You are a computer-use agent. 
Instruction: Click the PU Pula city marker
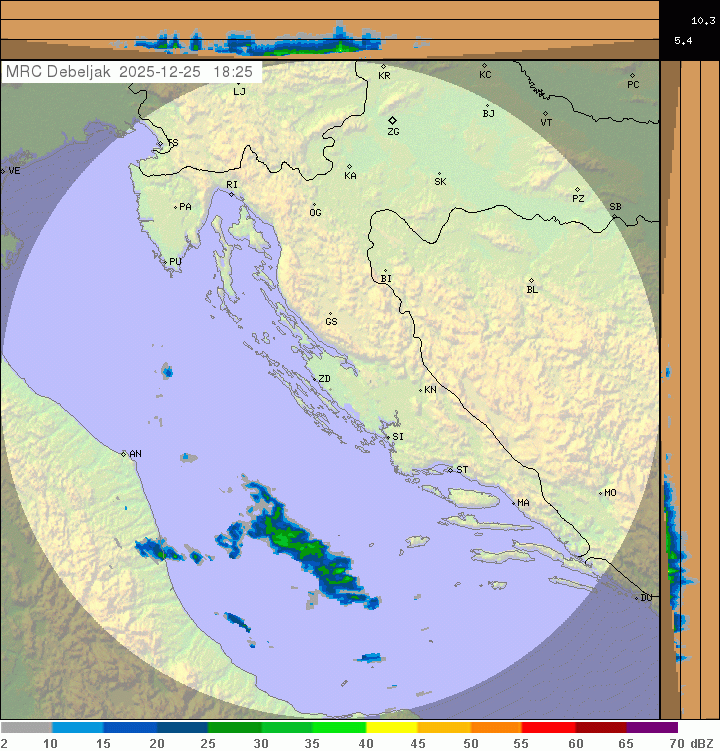(165, 262)
